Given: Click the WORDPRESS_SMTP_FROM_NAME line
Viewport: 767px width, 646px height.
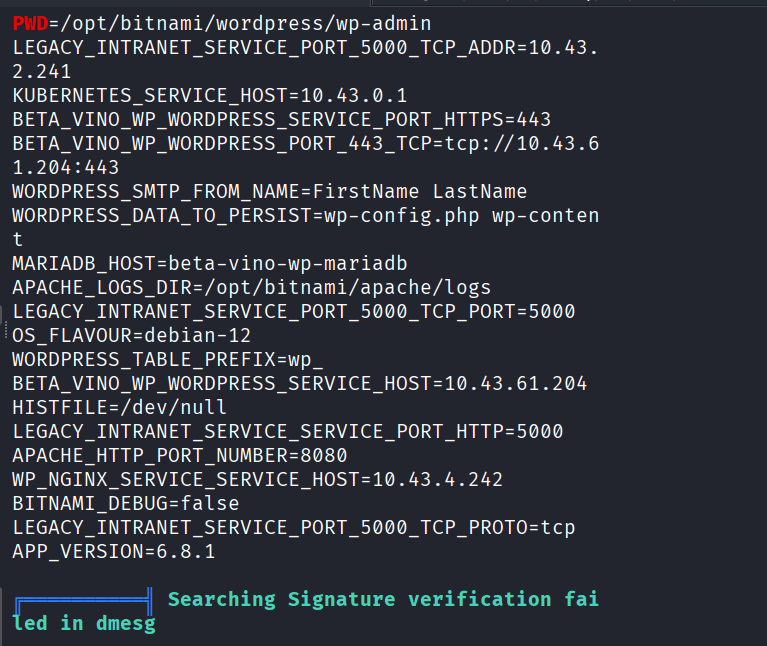Looking at the screenshot, I should point(270,192).
